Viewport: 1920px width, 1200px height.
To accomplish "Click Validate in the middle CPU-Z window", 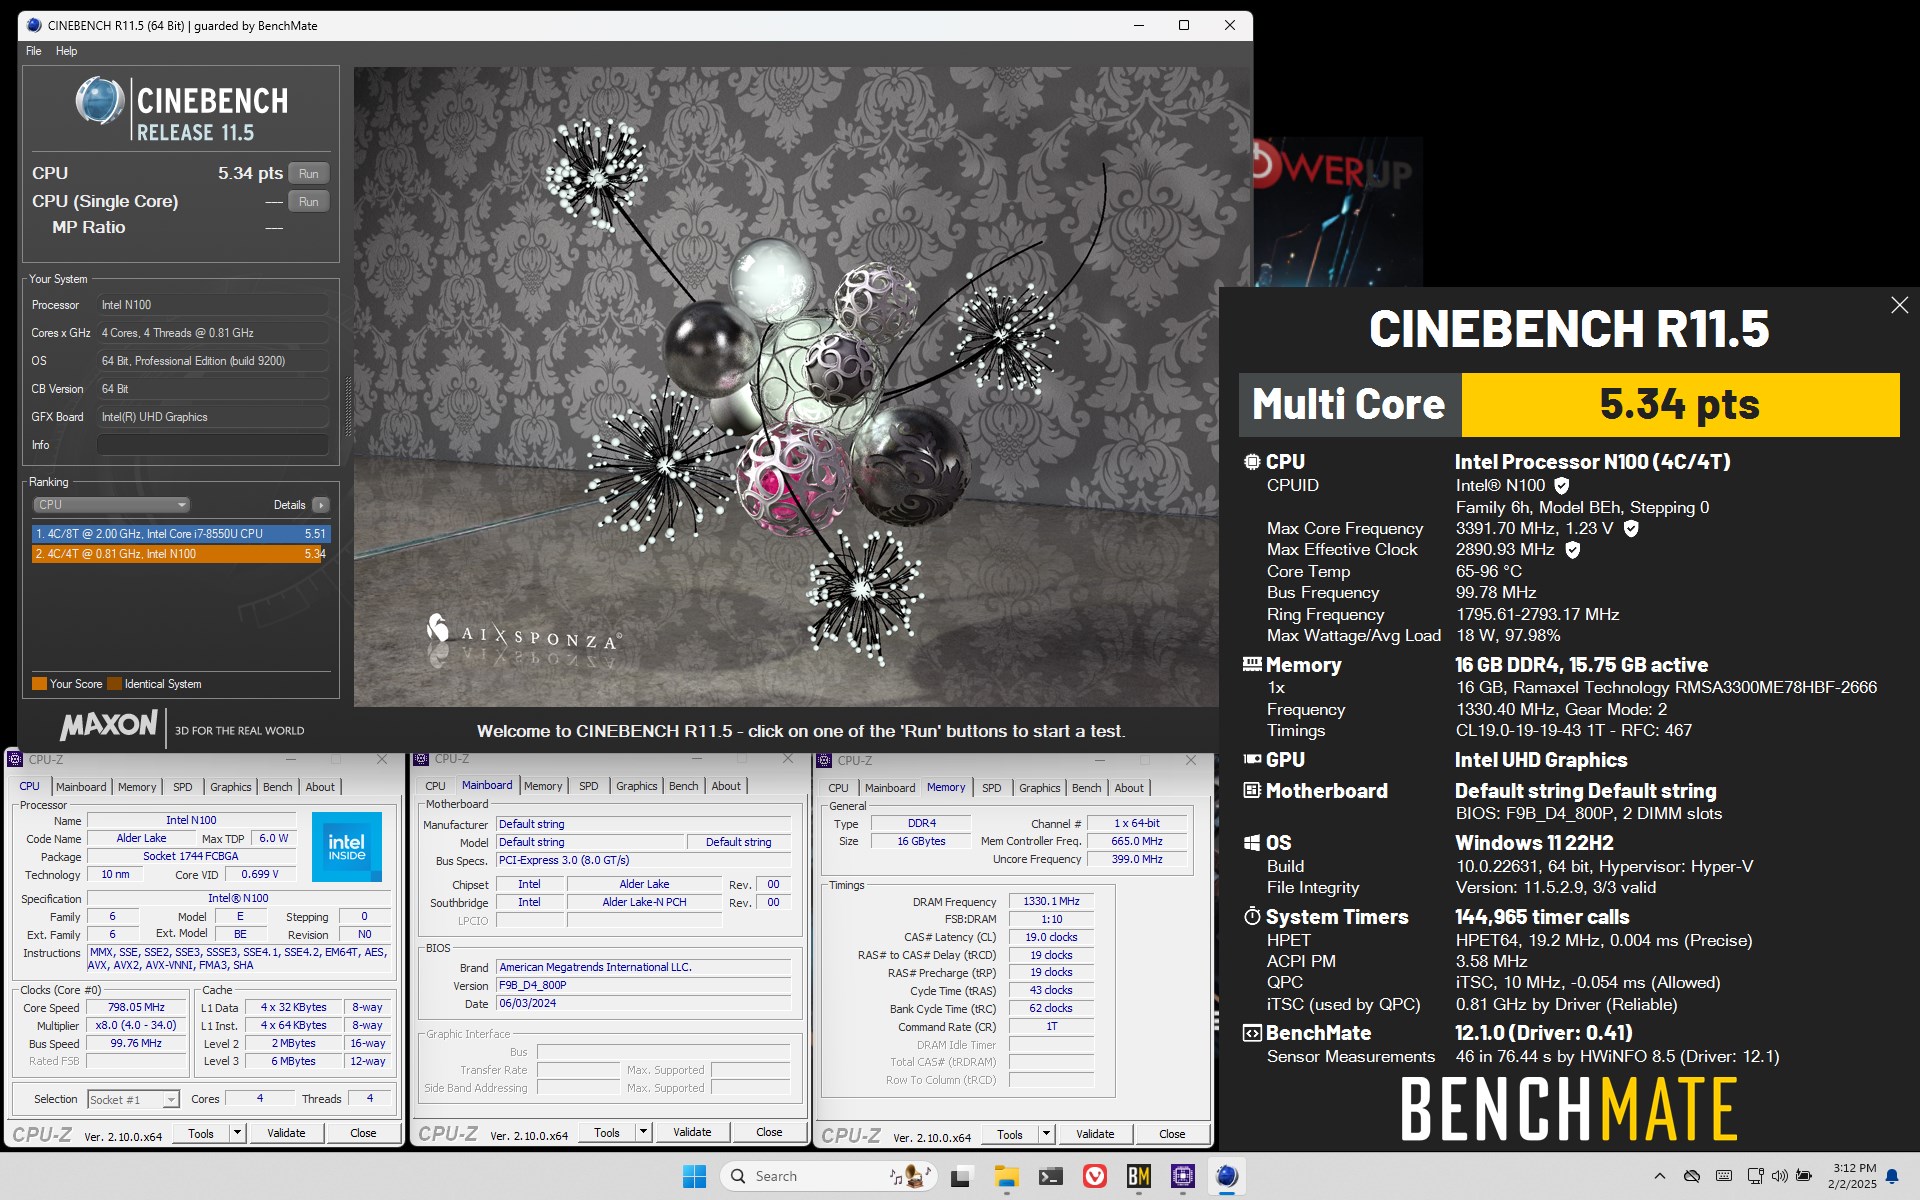I will tap(692, 1132).
